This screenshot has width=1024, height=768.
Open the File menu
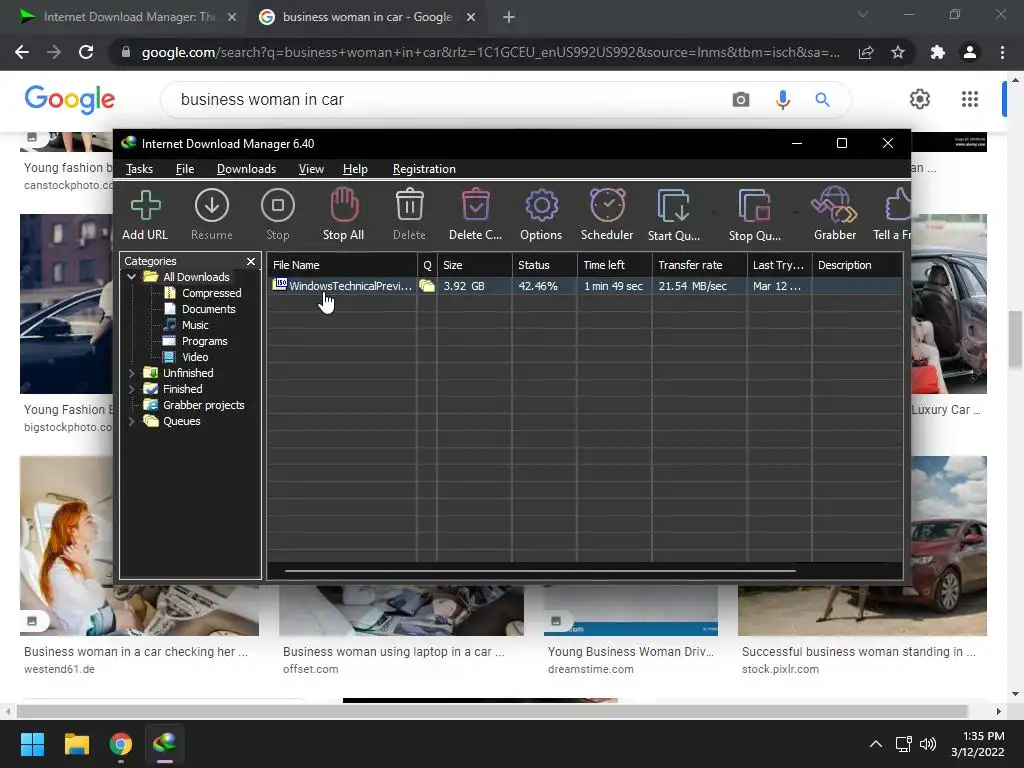pyautogui.click(x=185, y=169)
